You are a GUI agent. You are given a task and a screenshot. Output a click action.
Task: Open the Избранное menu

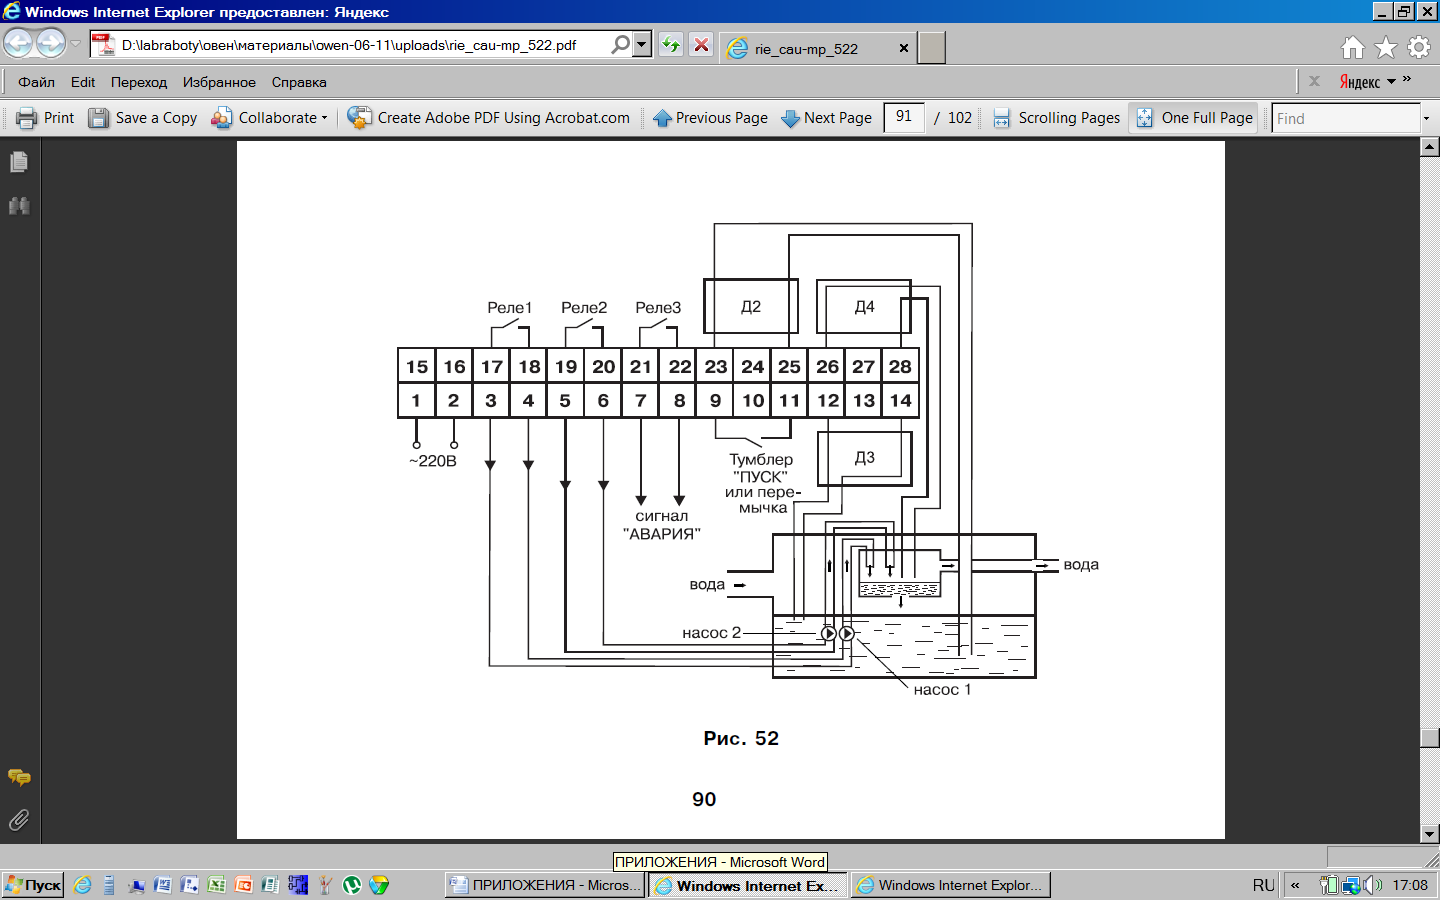tap(219, 82)
